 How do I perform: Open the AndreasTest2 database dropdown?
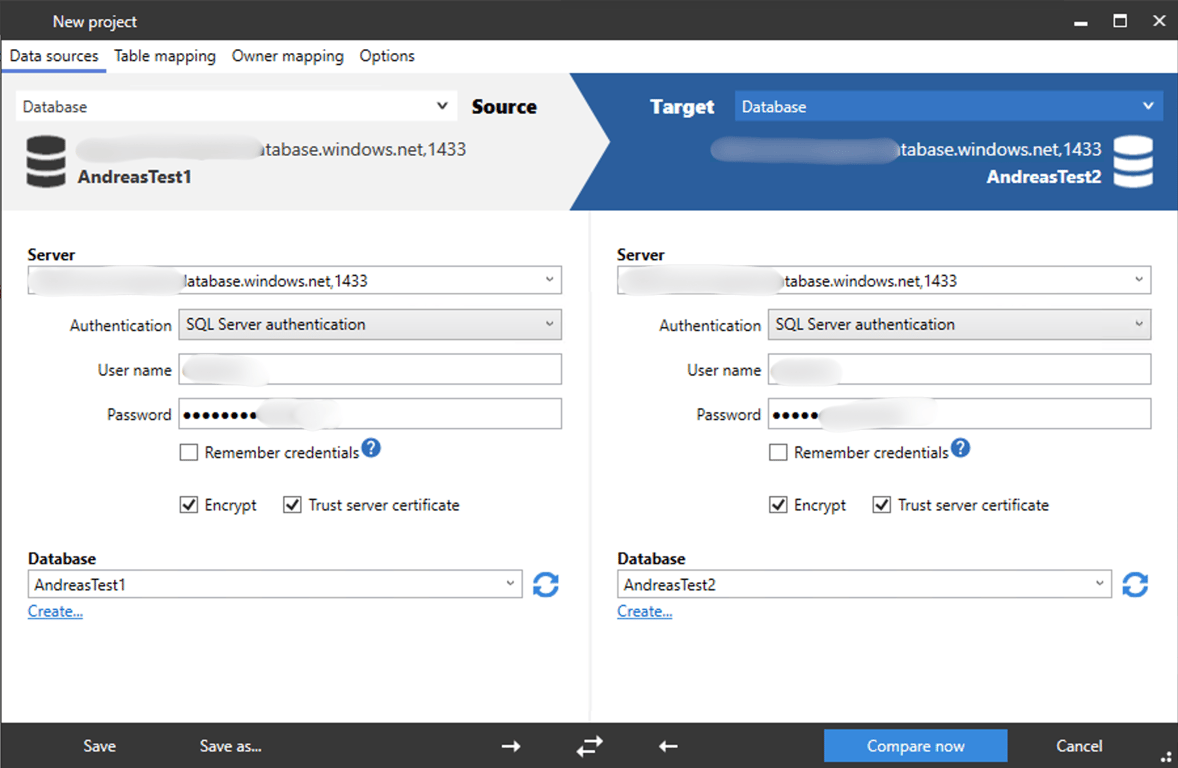[864, 585]
